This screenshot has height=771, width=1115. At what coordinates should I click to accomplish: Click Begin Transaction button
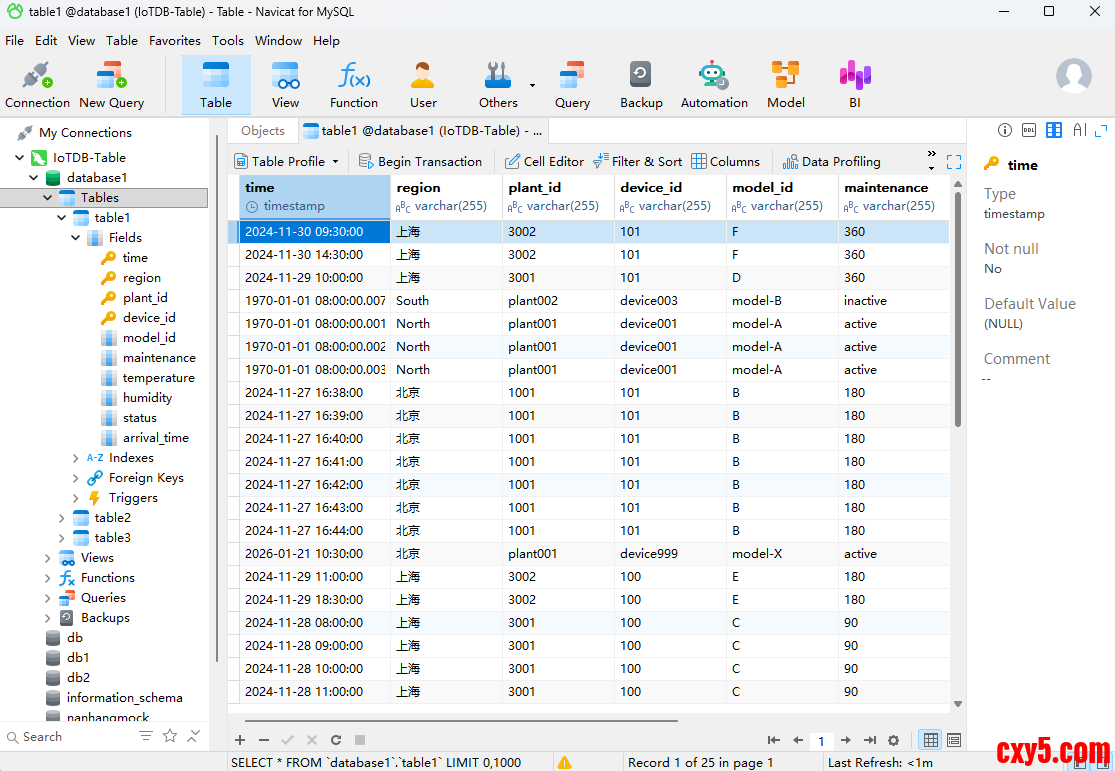(x=420, y=161)
